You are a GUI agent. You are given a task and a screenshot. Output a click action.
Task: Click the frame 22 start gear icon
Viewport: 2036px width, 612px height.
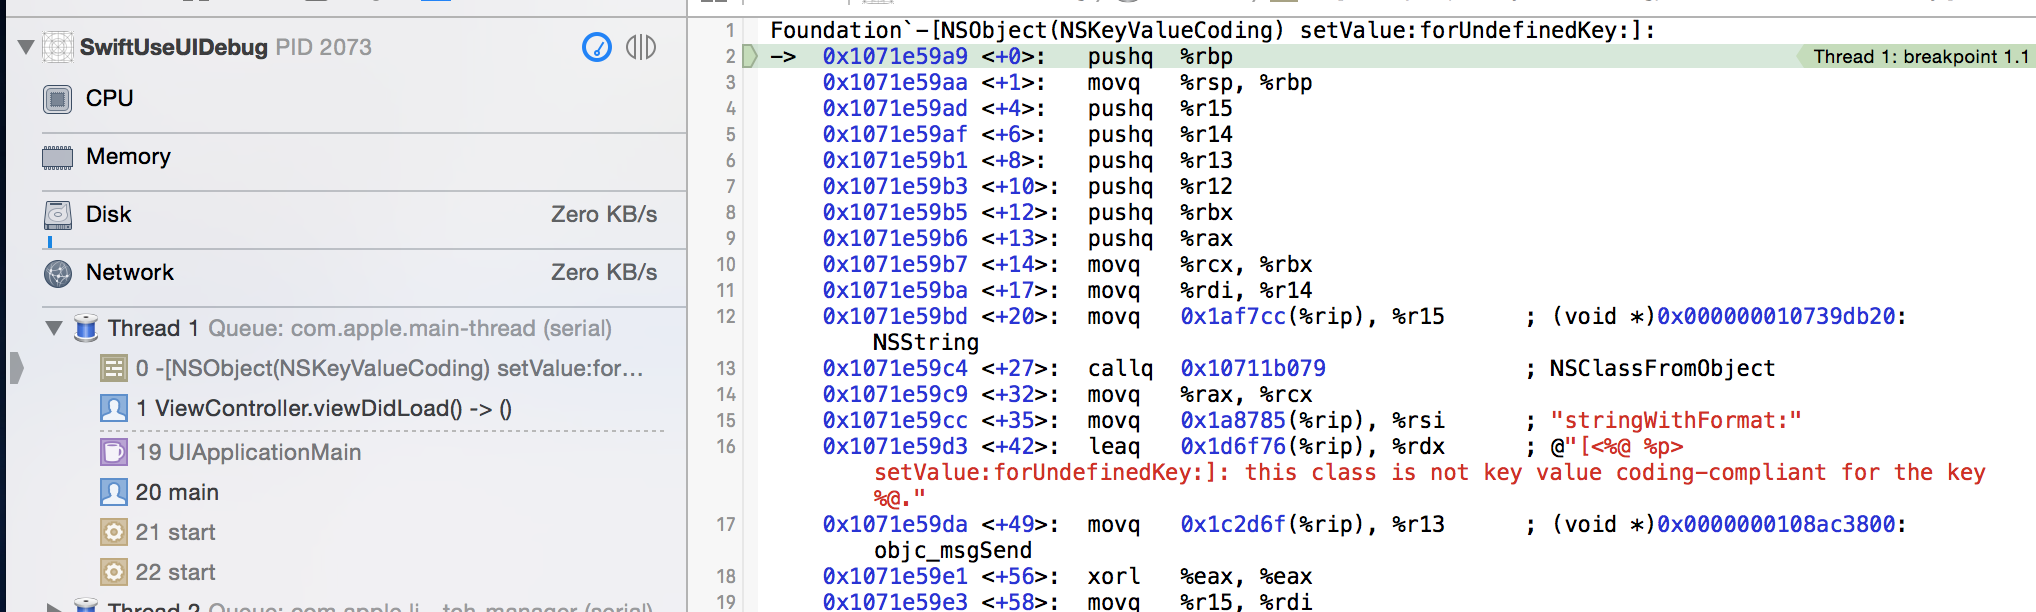[x=114, y=572]
